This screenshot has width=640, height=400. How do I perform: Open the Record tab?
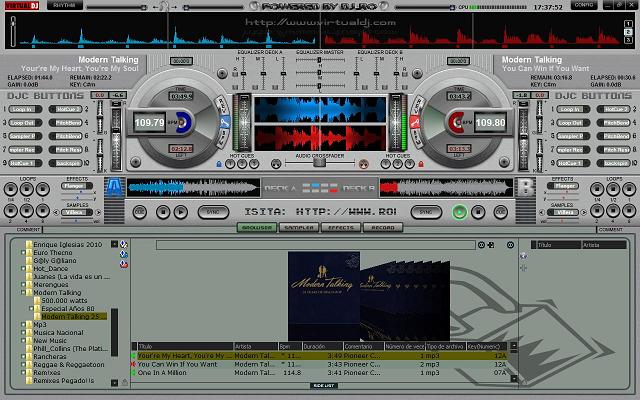[383, 228]
